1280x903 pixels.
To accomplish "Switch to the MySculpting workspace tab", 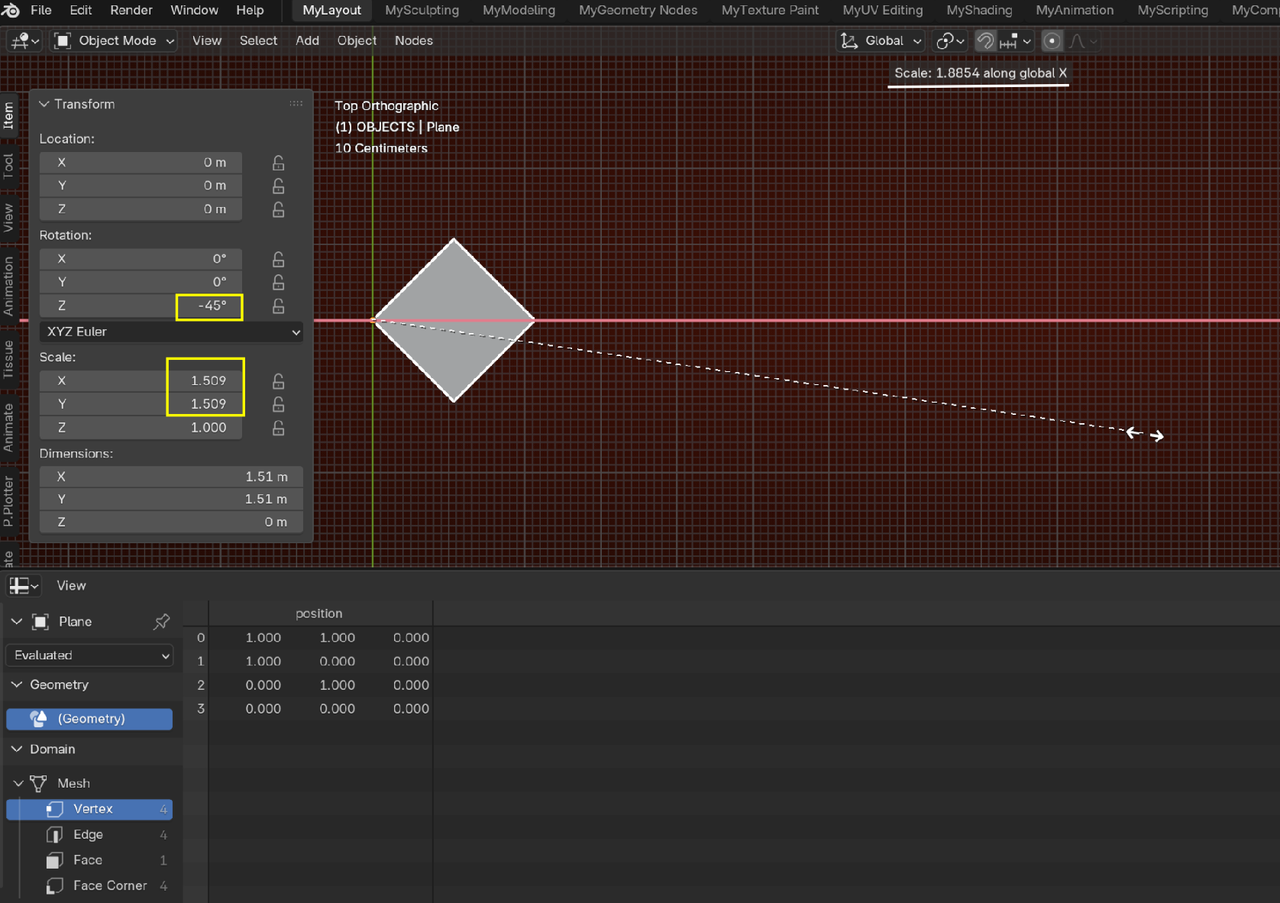I will 422,10.
